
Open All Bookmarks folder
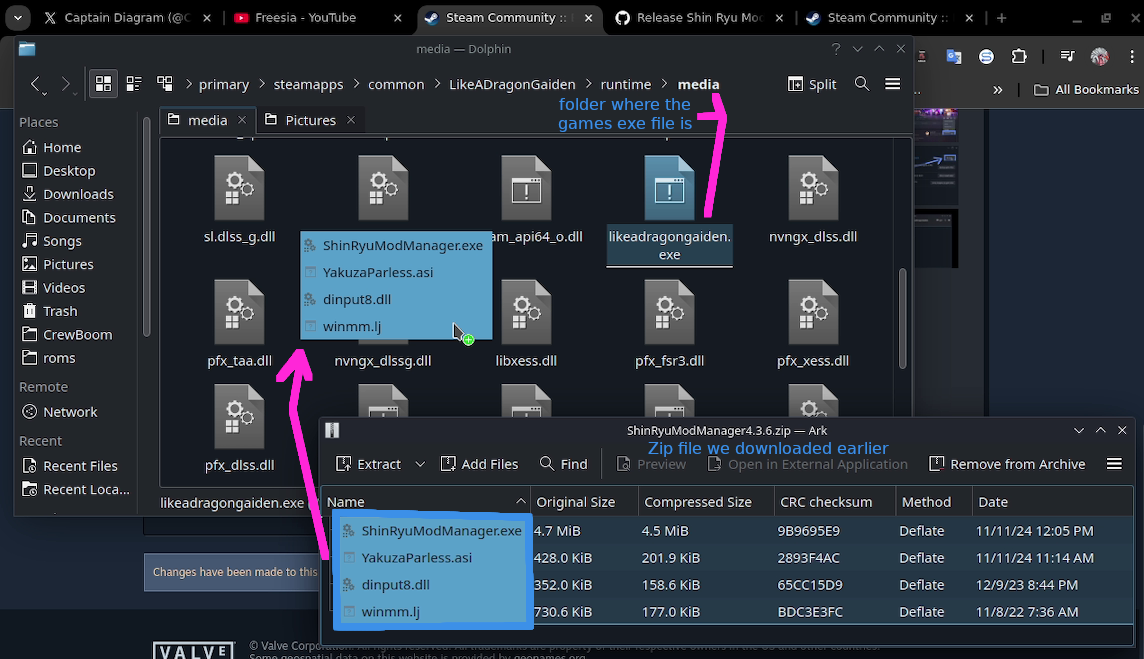[1086, 89]
